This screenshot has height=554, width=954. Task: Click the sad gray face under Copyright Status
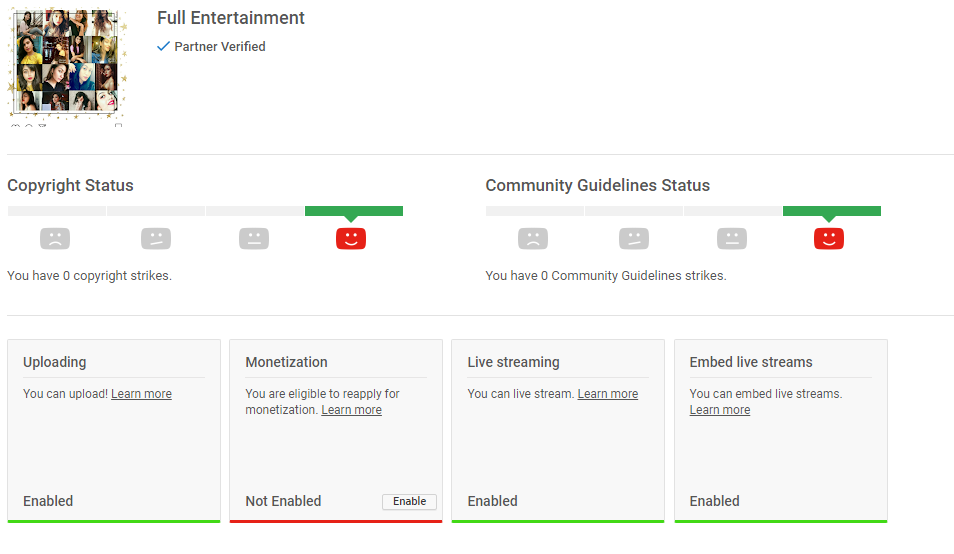point(55,238)
